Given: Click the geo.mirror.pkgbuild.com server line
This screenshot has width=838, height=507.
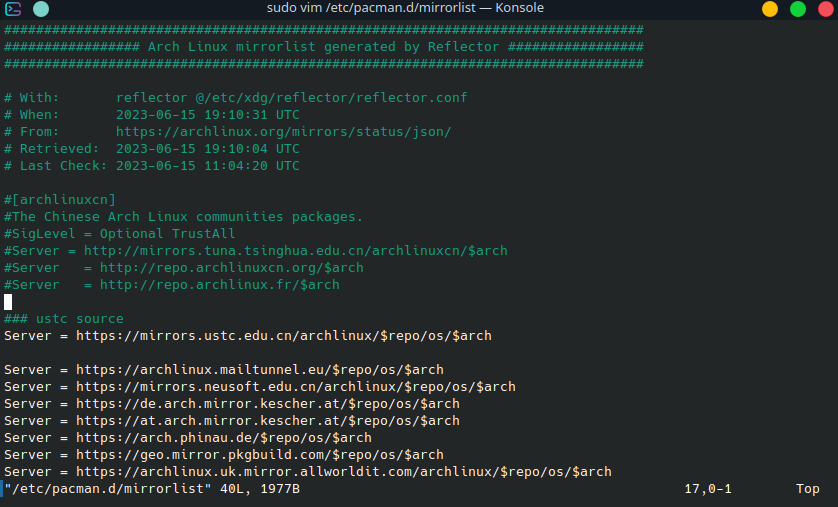Looking at the screenshot, I should (x=223, y=455).
